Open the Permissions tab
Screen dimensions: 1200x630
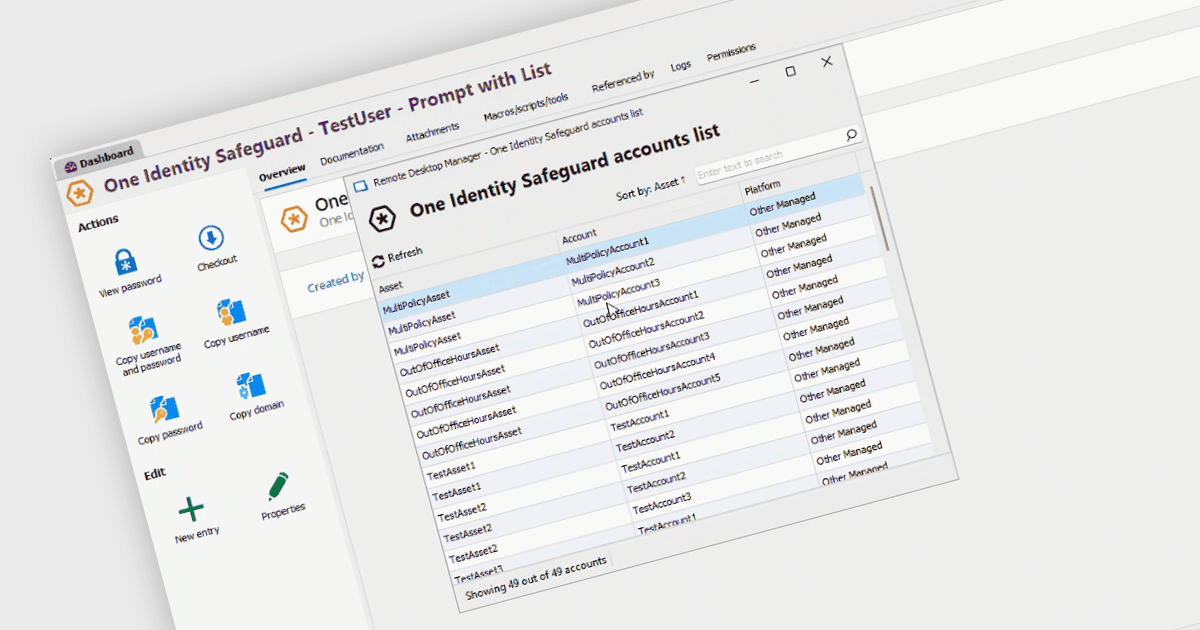point(731,52)
